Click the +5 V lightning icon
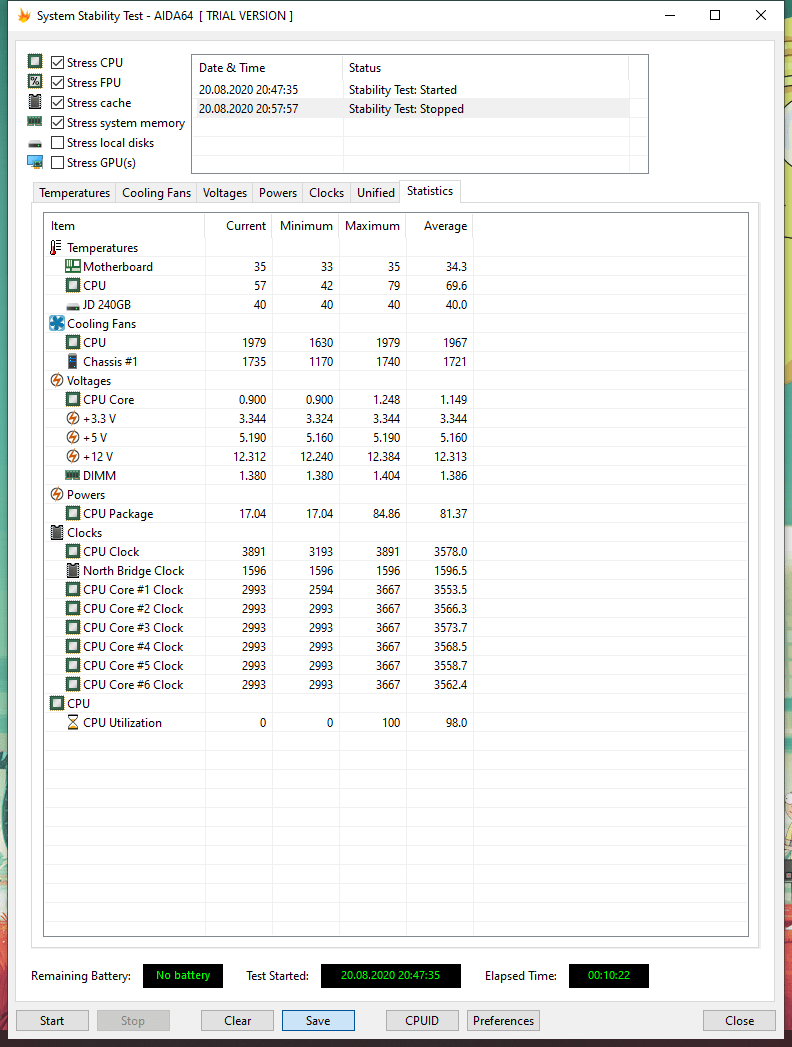Viewport: 792px width, 1047px height. pos(73,437)
